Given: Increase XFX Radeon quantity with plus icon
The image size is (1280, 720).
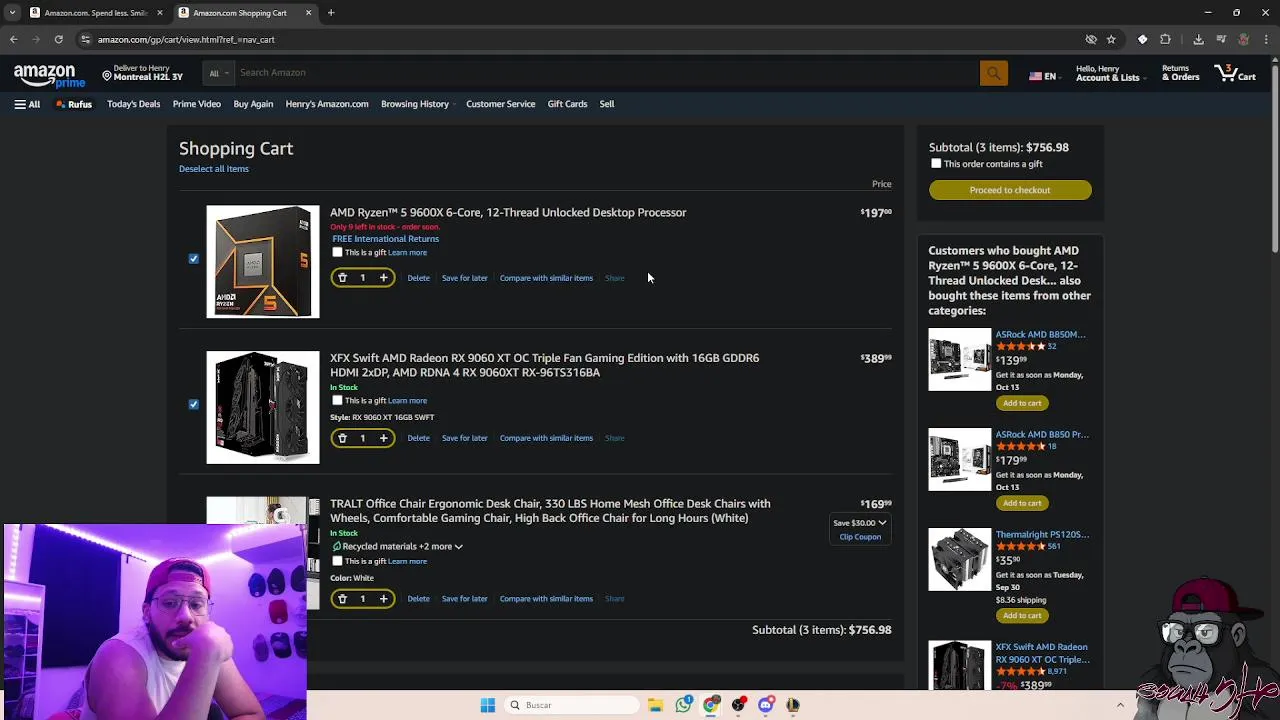Looking at the screenshot, I should [383, 438].
